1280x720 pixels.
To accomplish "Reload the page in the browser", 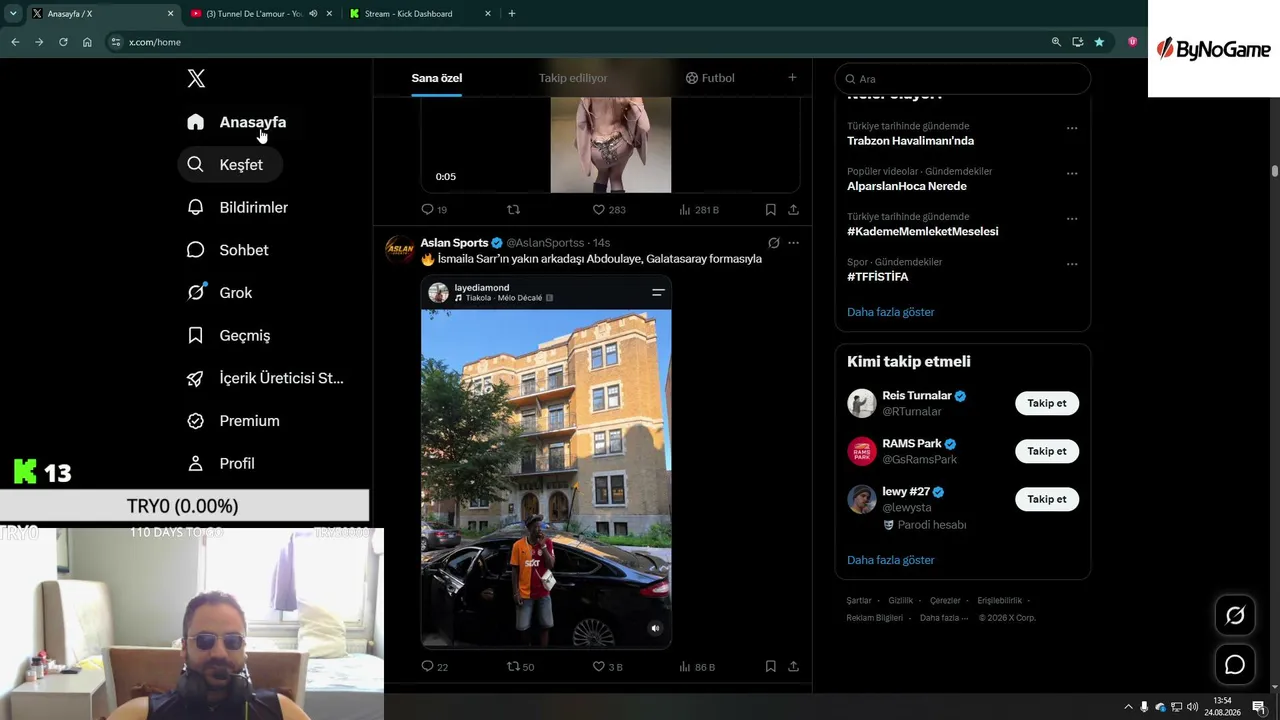I will pos(63,42).
